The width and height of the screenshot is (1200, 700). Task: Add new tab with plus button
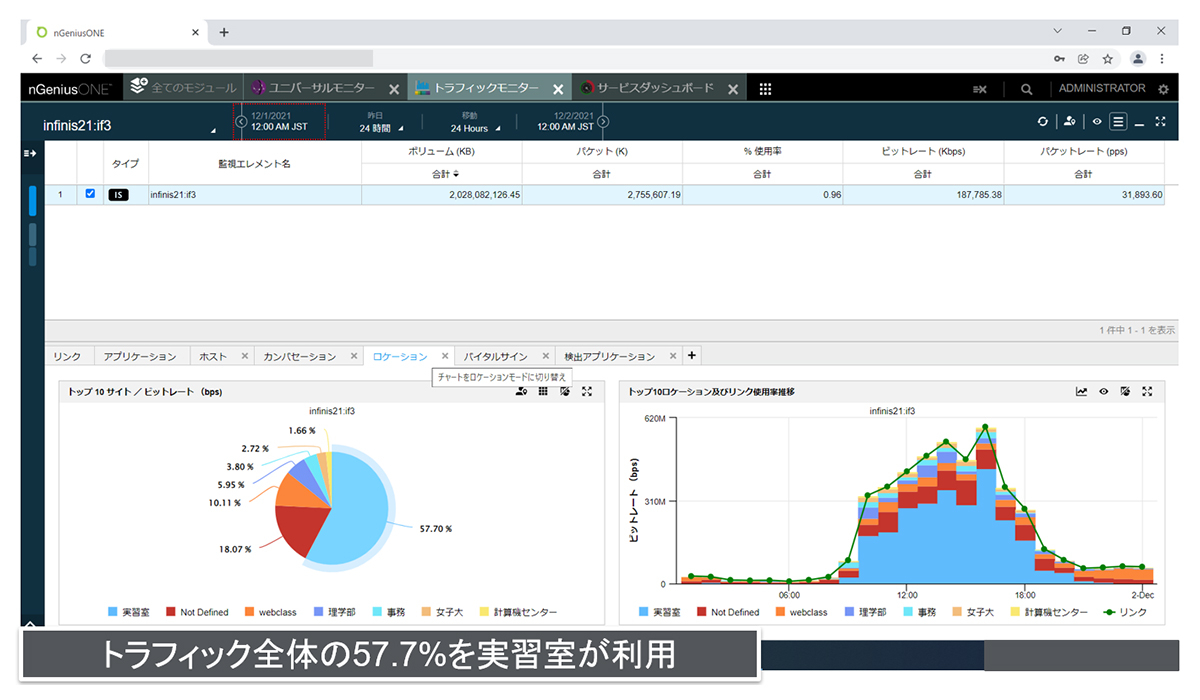pos(692,355)
